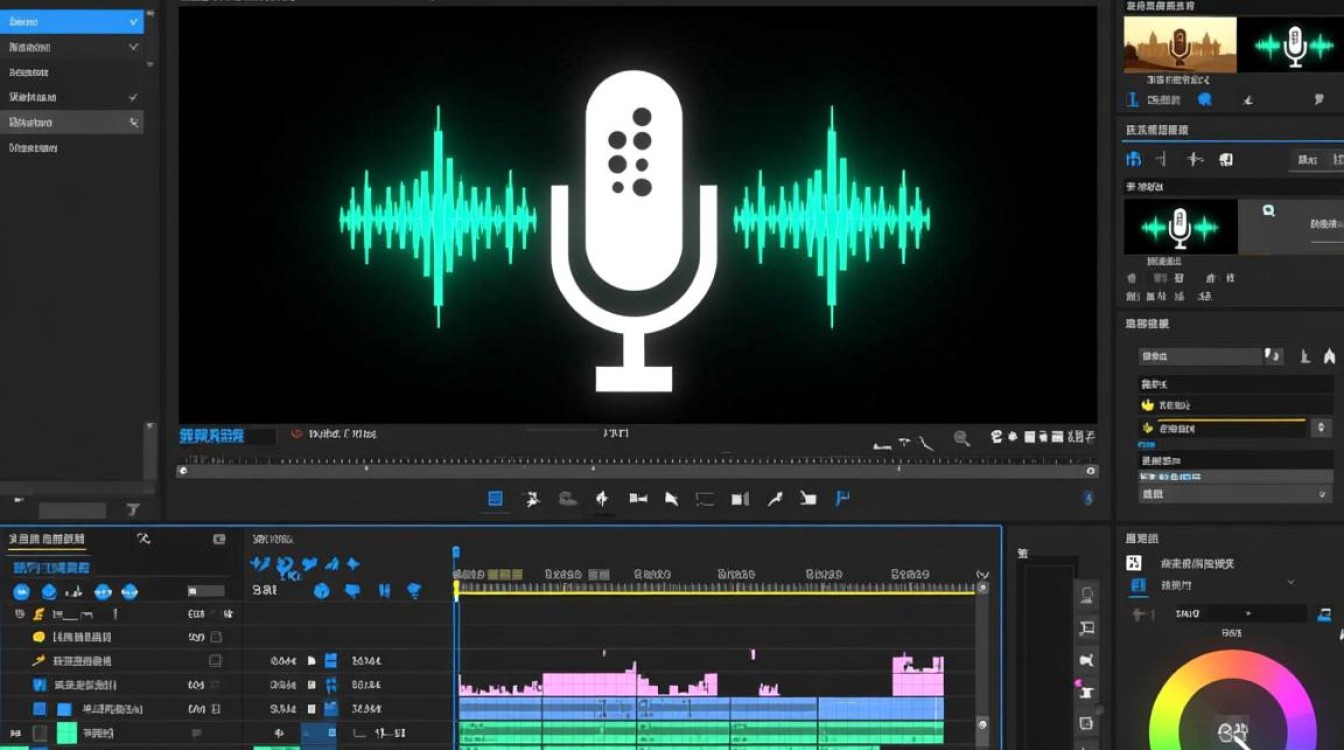The width and height of the screenshot is (1344, 750).
Task: Open the sepia microphone thumbnail
Action: (x=1180, y=44)
